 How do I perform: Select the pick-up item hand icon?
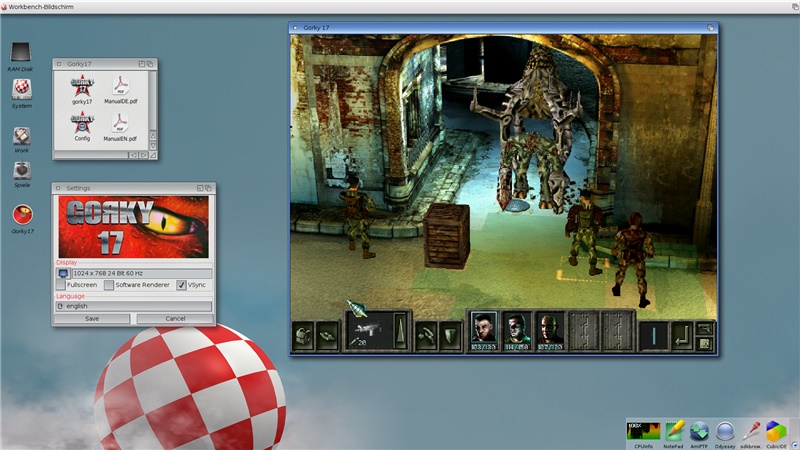327,337
